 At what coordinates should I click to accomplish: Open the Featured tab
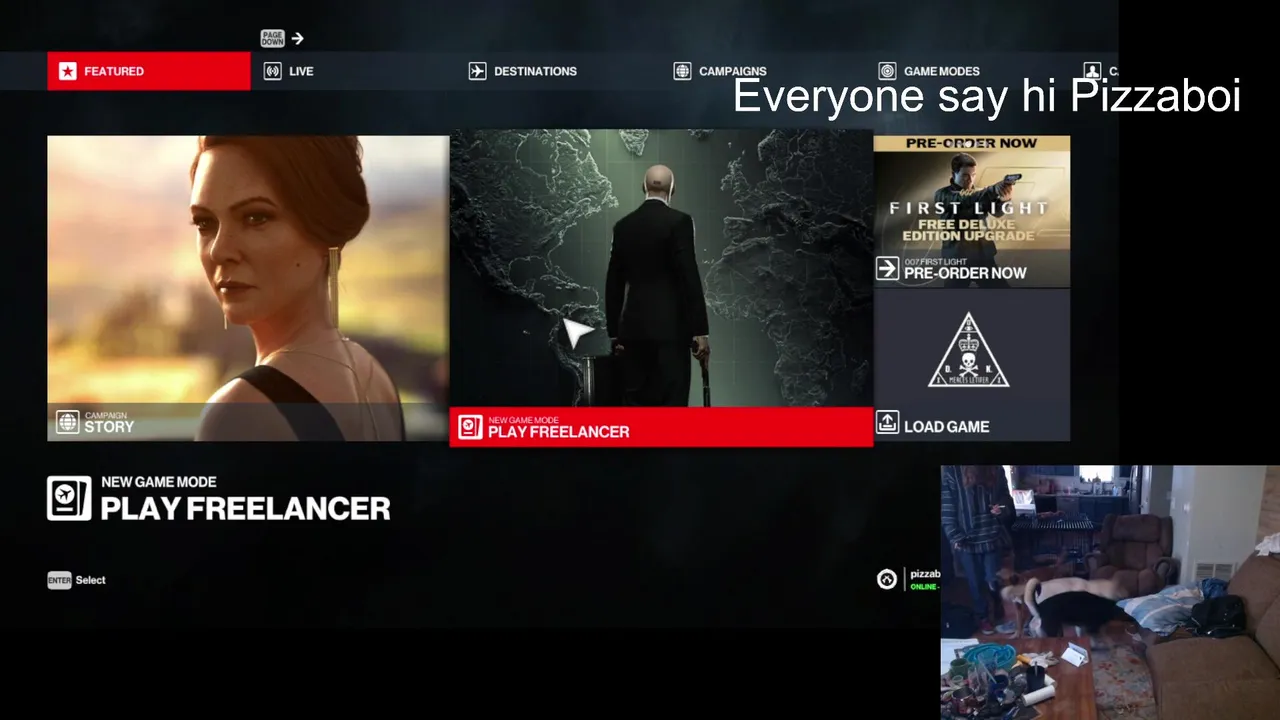click(x=149, y=71)
